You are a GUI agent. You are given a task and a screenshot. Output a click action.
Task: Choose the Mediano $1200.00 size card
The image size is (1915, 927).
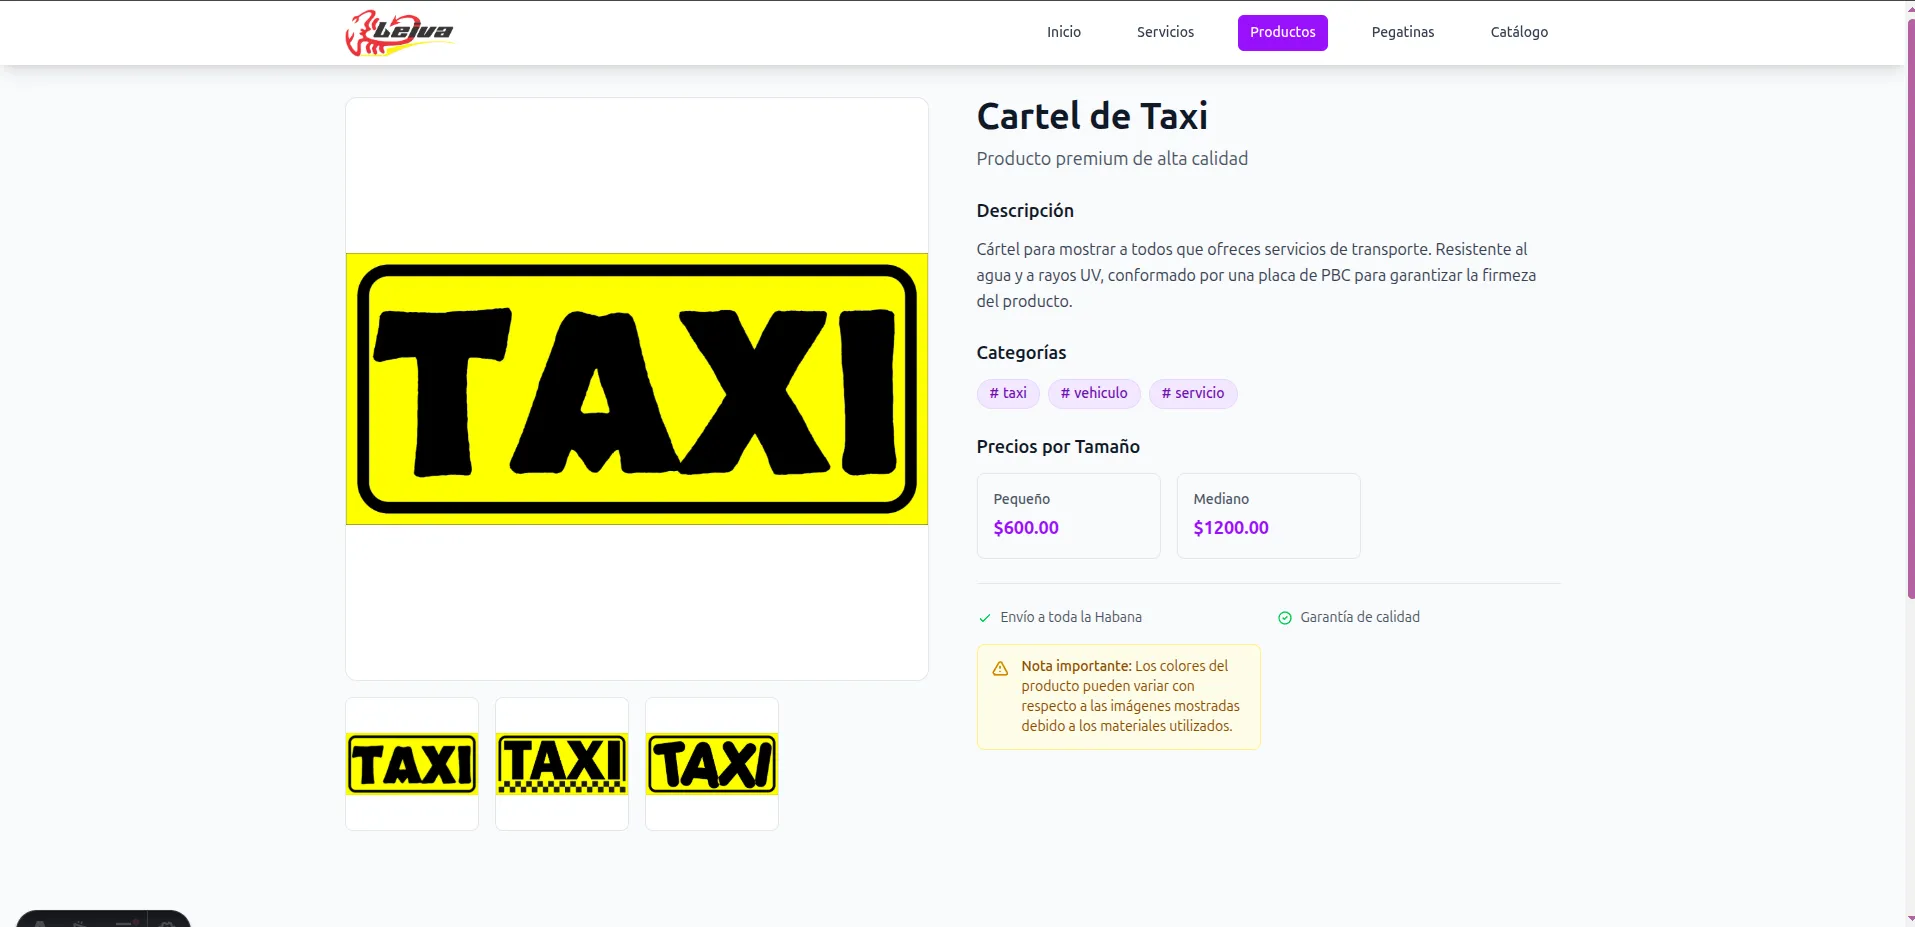[x=1268, y=516]
